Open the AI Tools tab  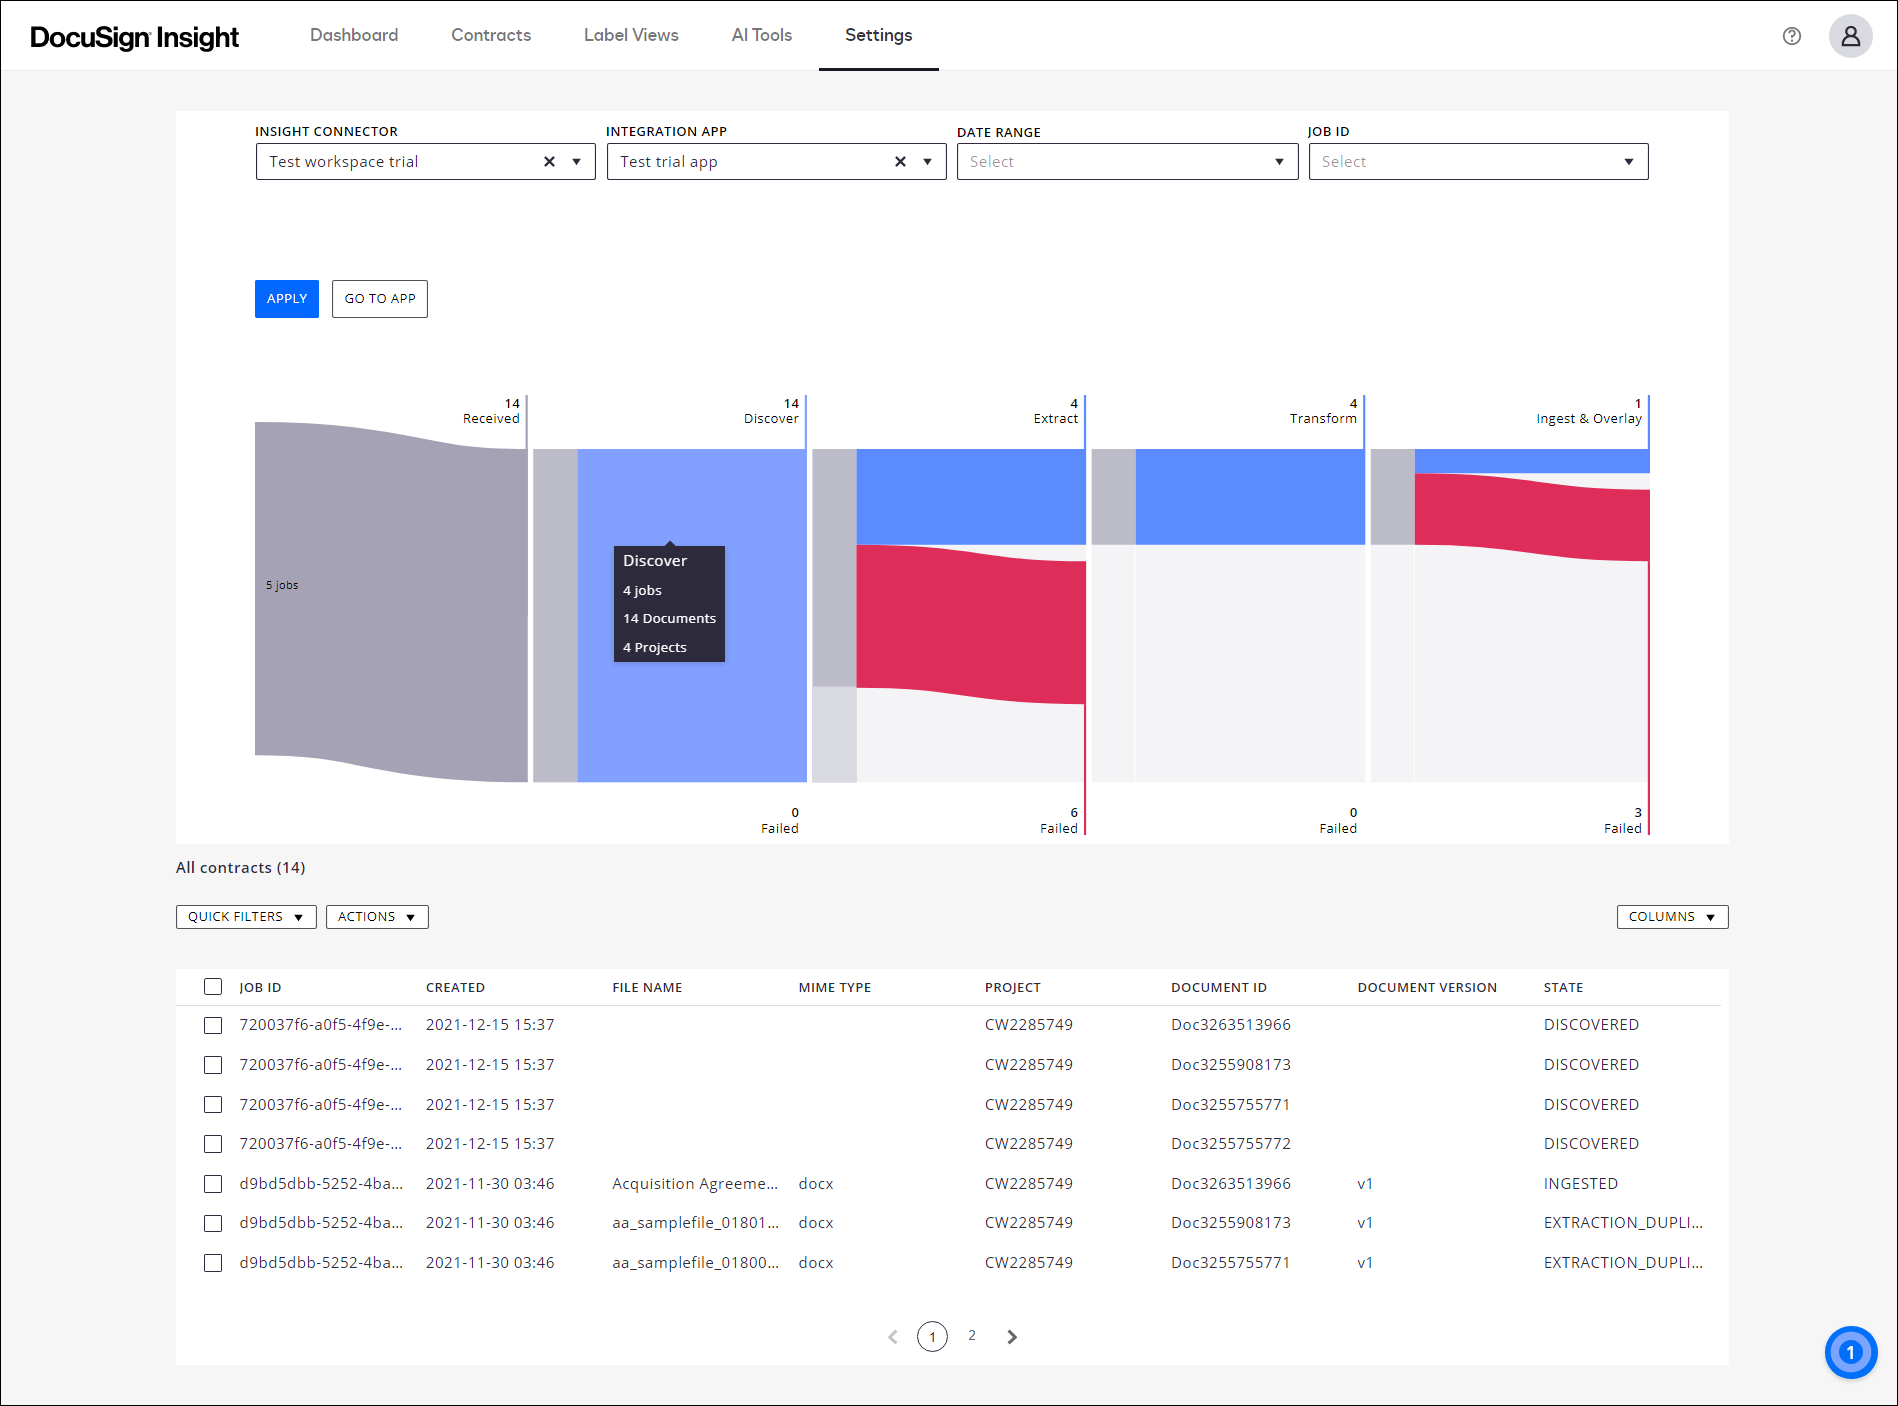click(x=762, y=35)
